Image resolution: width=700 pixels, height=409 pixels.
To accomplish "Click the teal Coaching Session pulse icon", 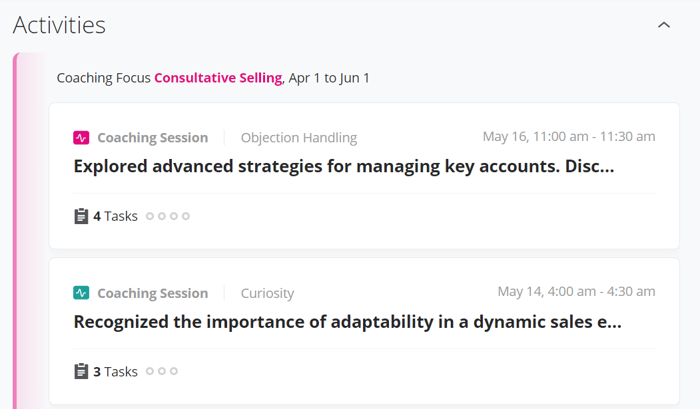I will coord(81,293).
